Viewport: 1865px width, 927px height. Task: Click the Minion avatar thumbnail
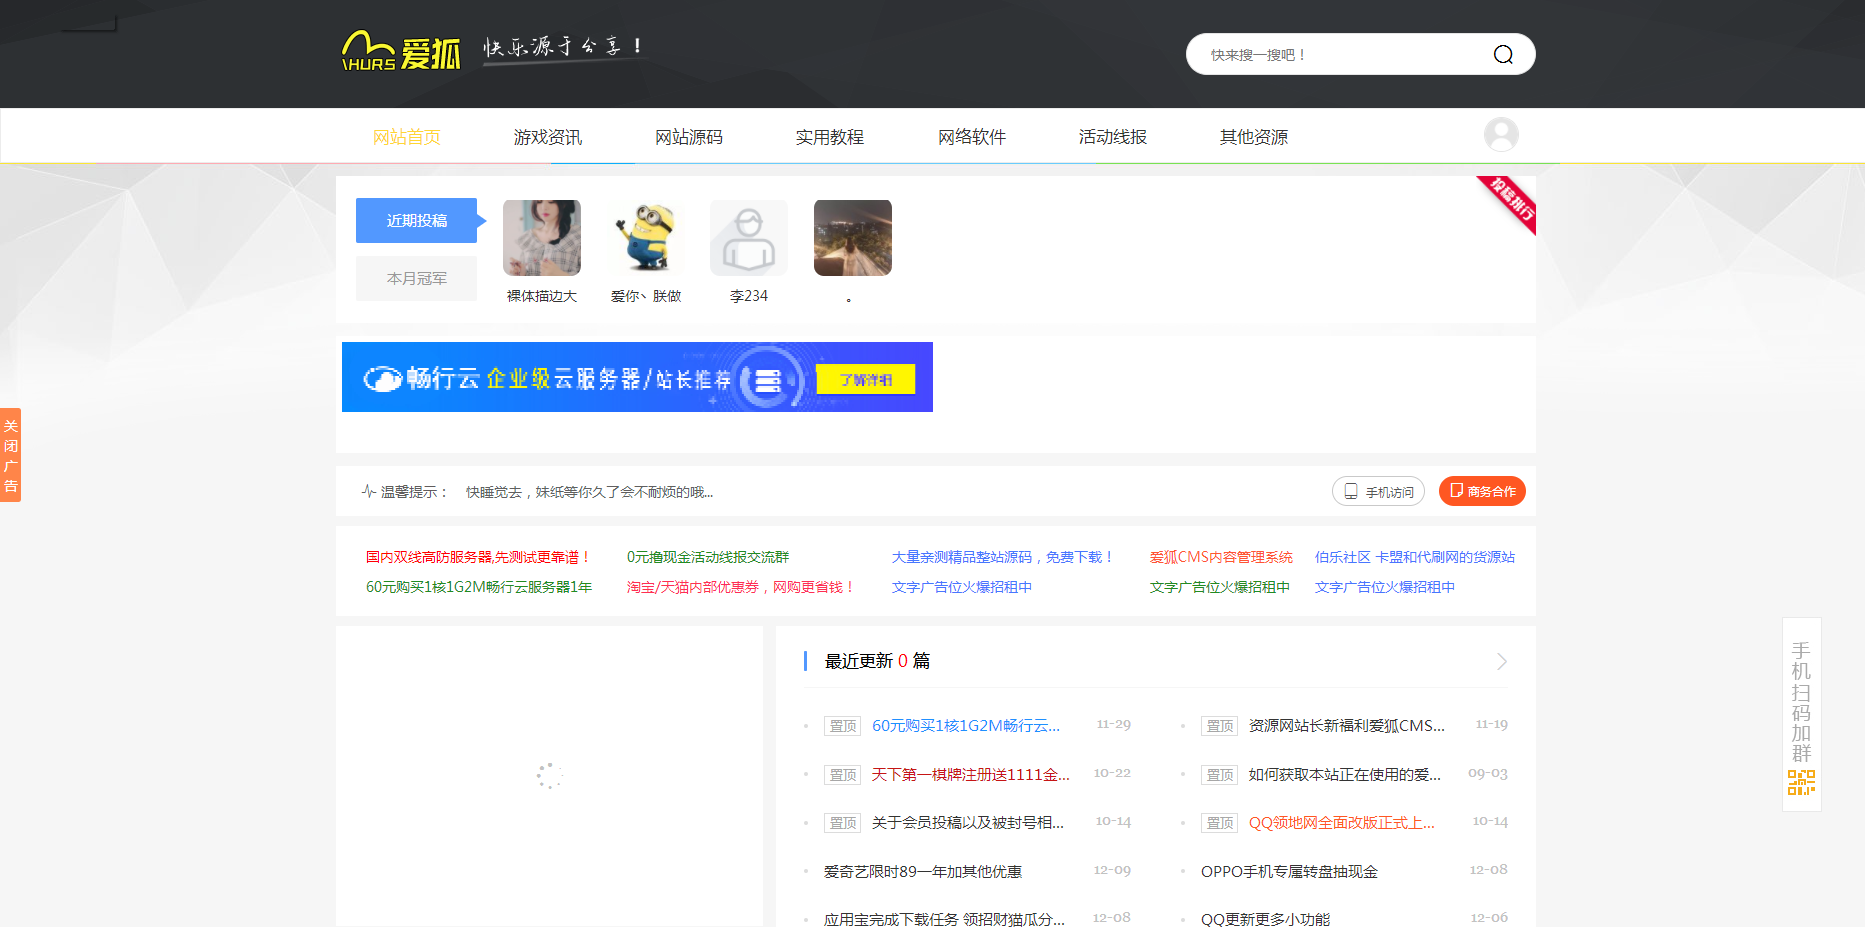(646, 238)
